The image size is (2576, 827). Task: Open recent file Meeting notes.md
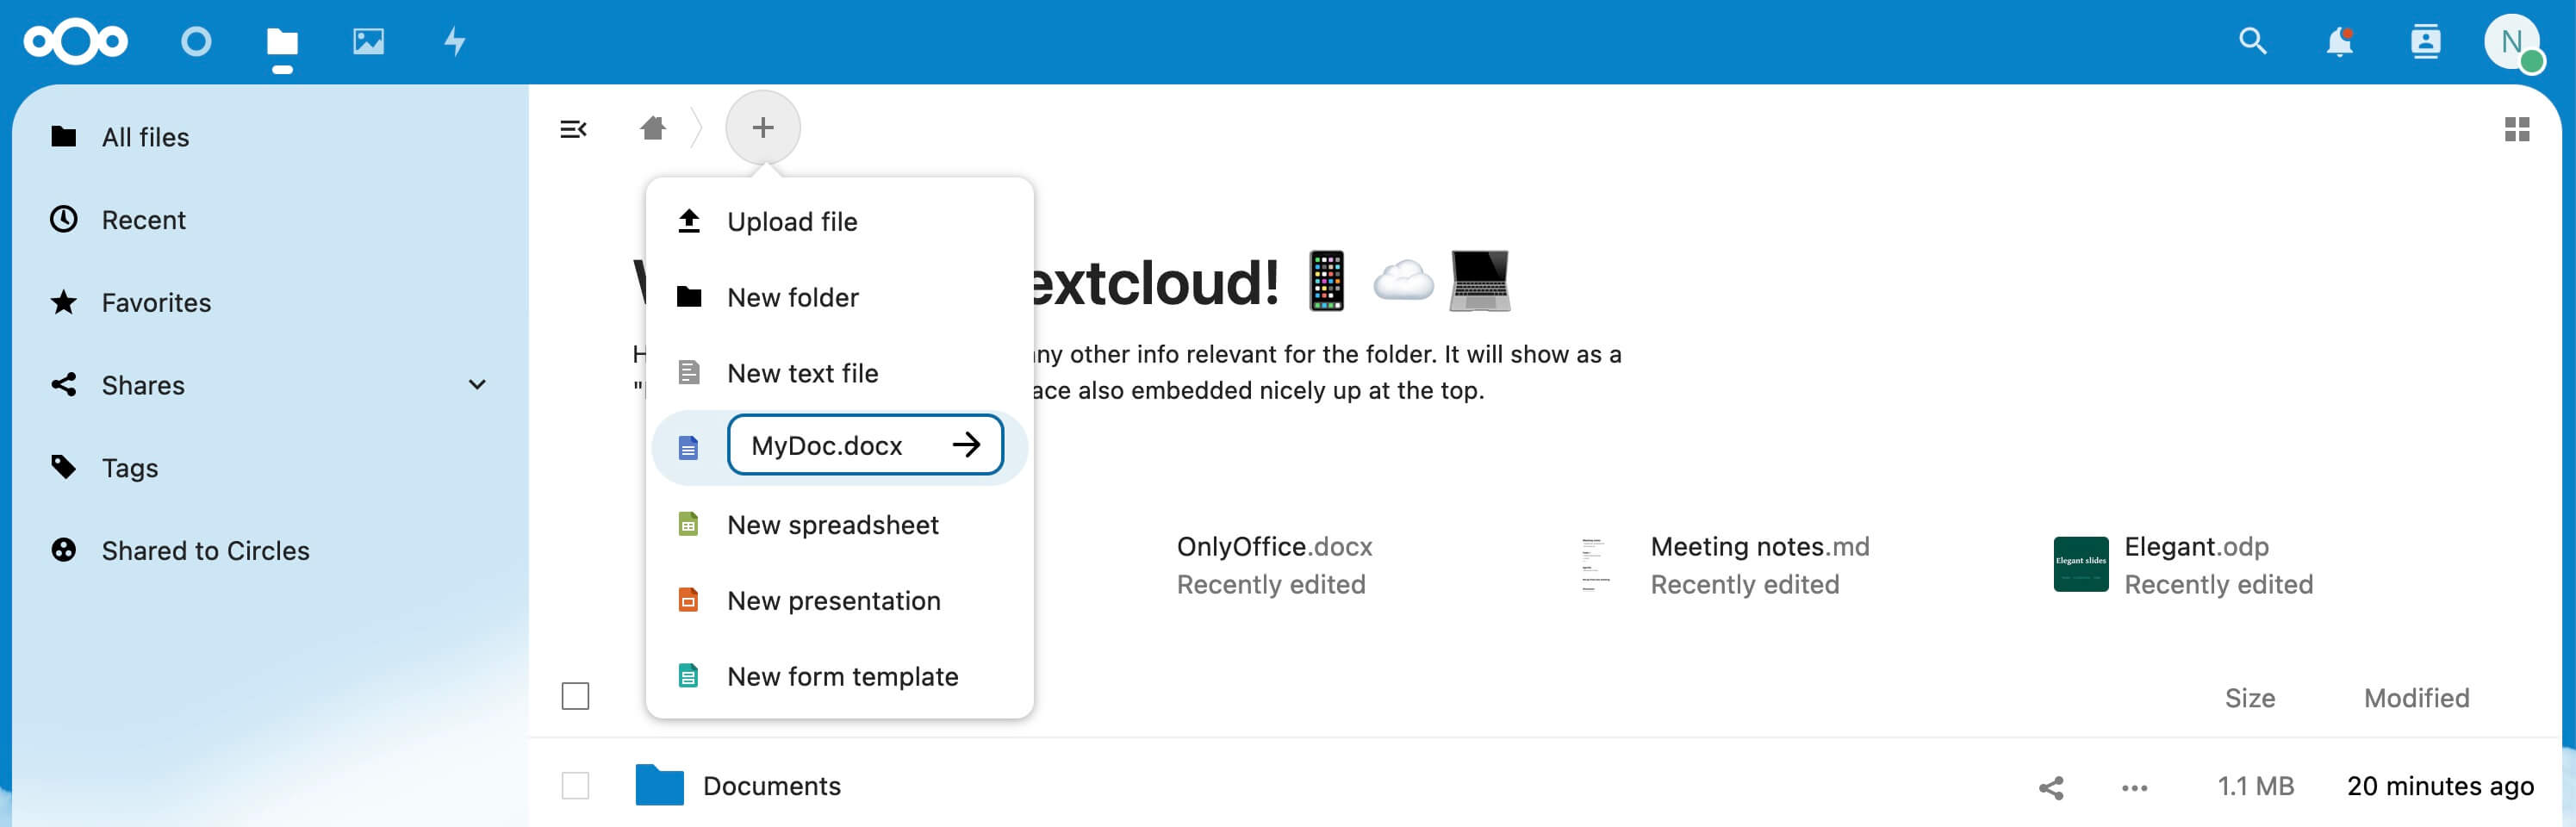[x=1759, y=547]
